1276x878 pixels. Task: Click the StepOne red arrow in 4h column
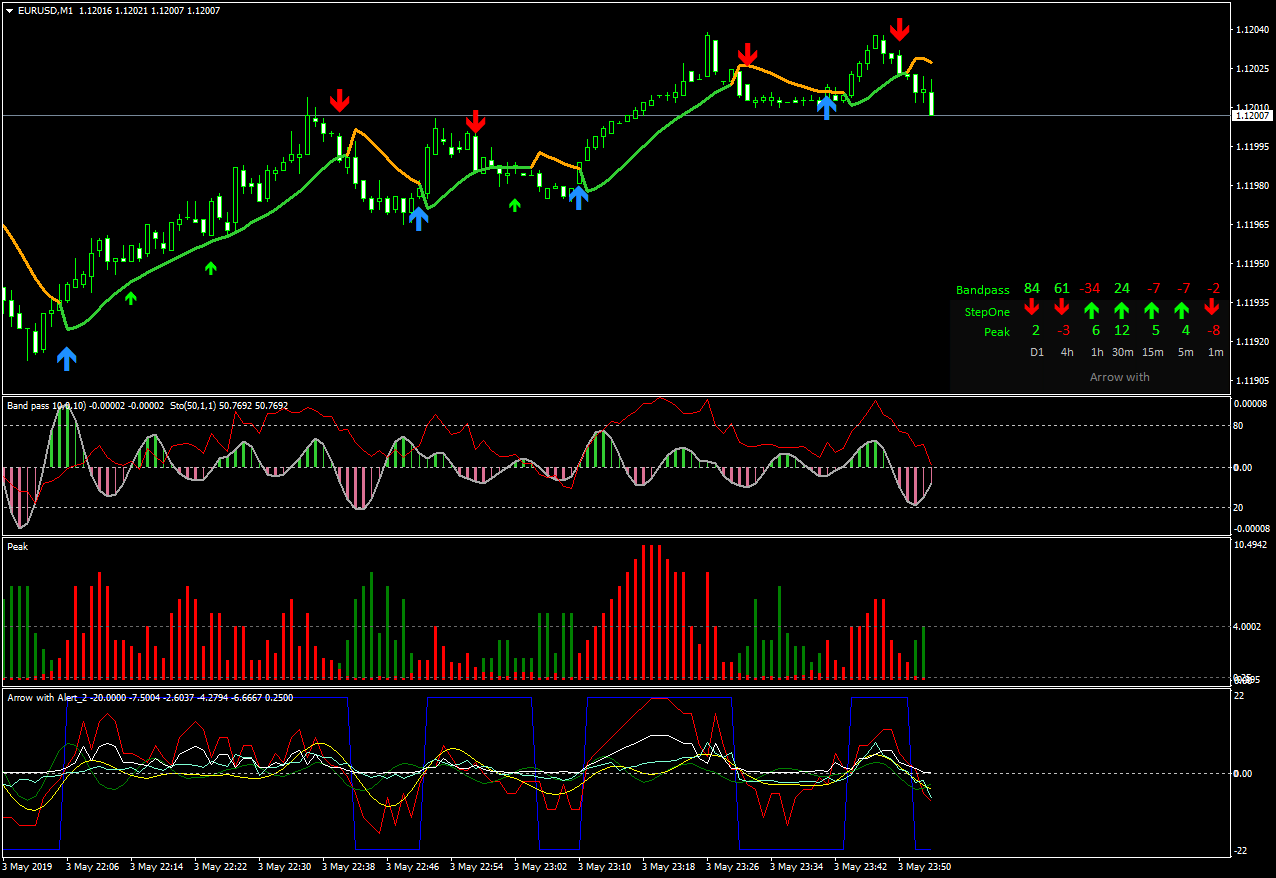pyautogui.click(x=1062, y=309)
